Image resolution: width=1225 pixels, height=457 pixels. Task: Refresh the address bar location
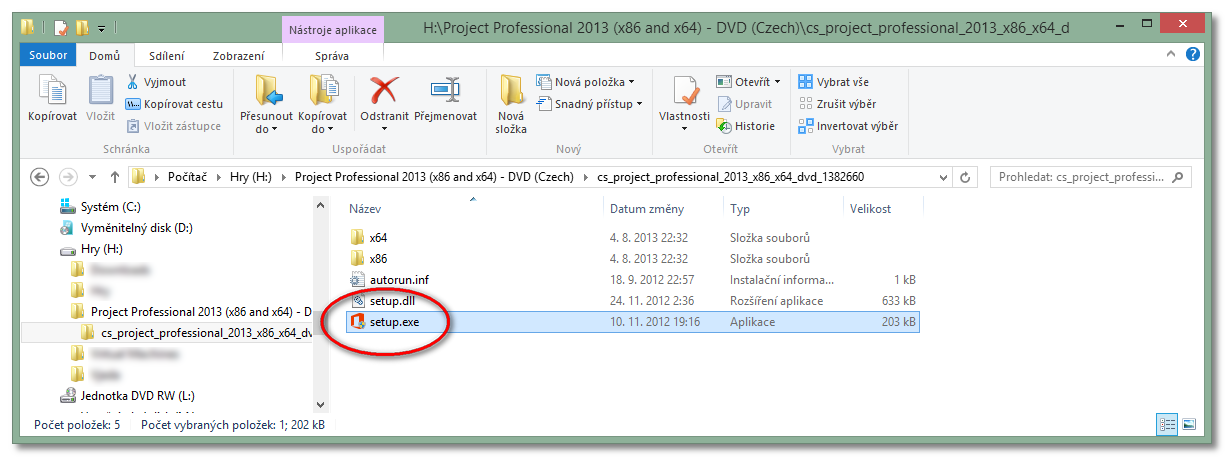pos(965,177)
